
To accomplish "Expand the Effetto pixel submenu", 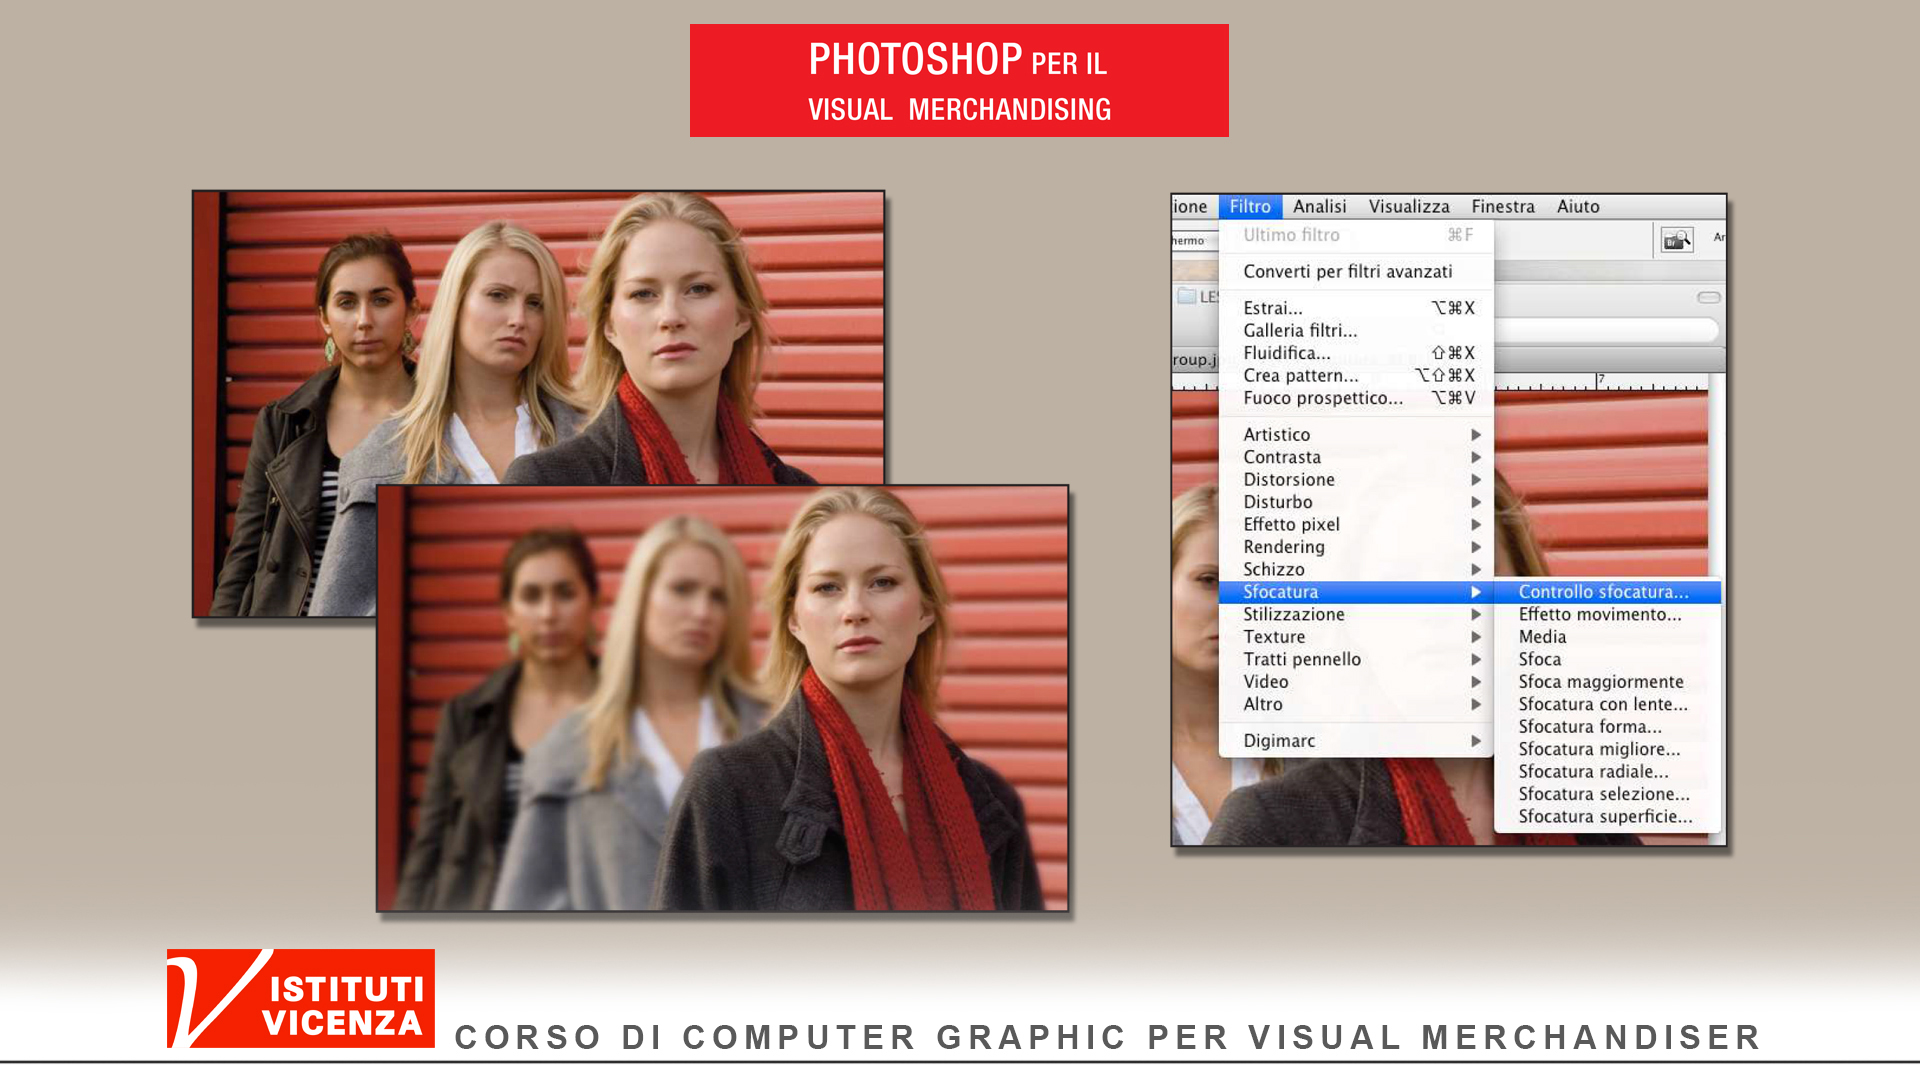I will pos(1356,525).
